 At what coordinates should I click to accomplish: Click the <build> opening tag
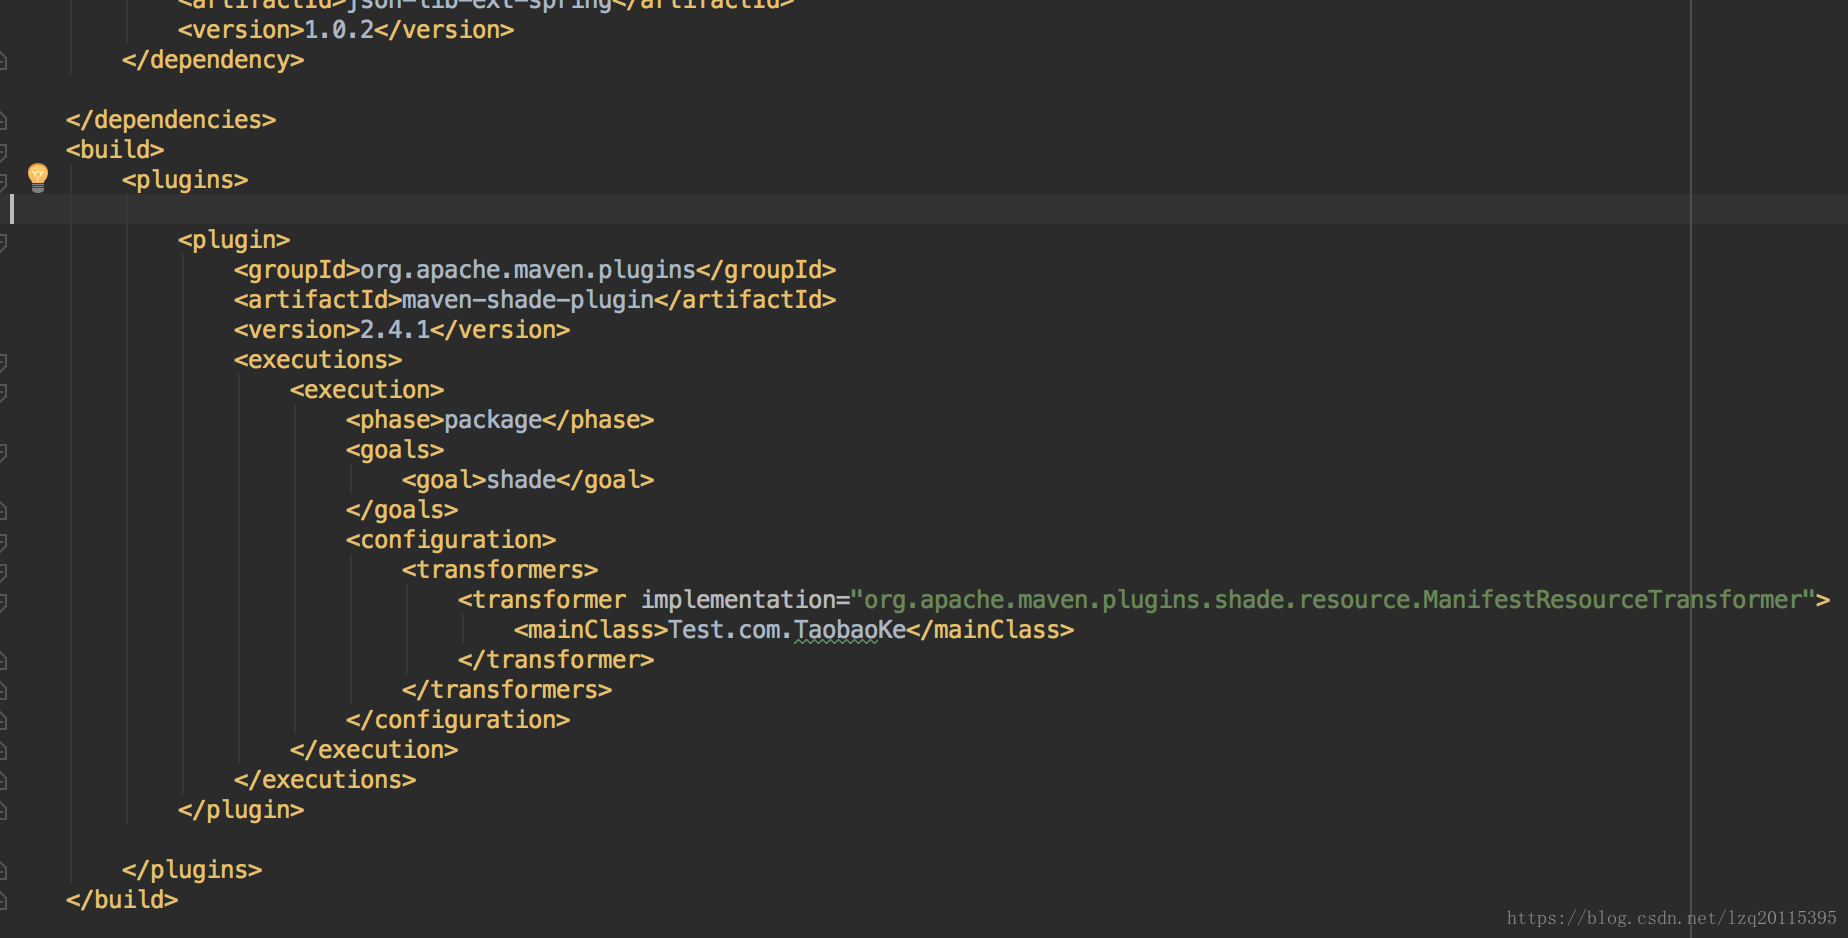coord(115,150)
